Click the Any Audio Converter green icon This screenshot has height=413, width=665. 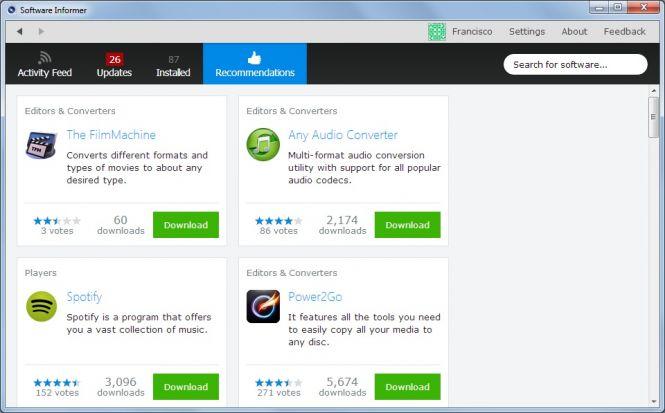pyautogui.click(x=263, y=145)
